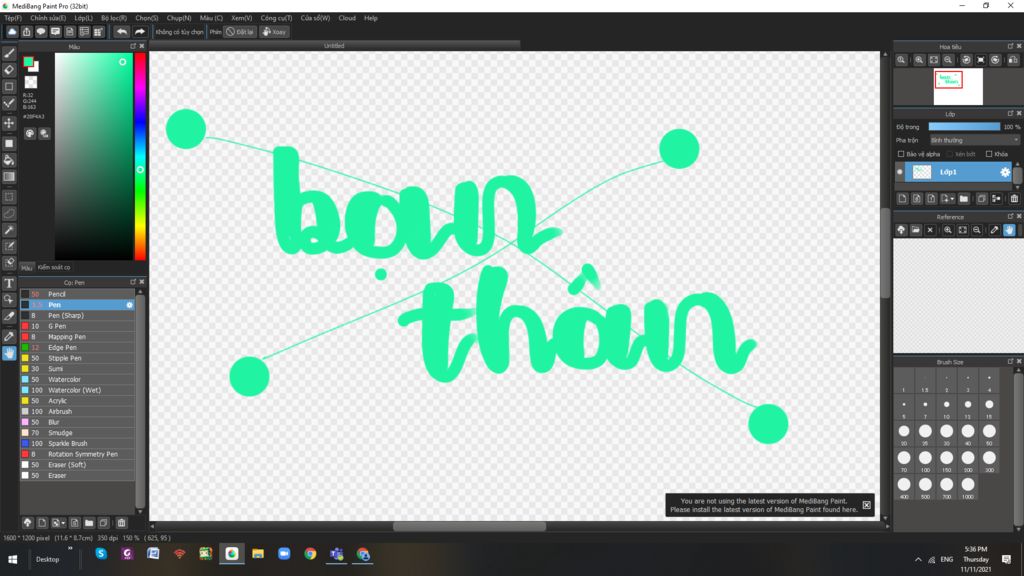Open Cloud menu
1024x576 pixels.
[x=347, y=18]
